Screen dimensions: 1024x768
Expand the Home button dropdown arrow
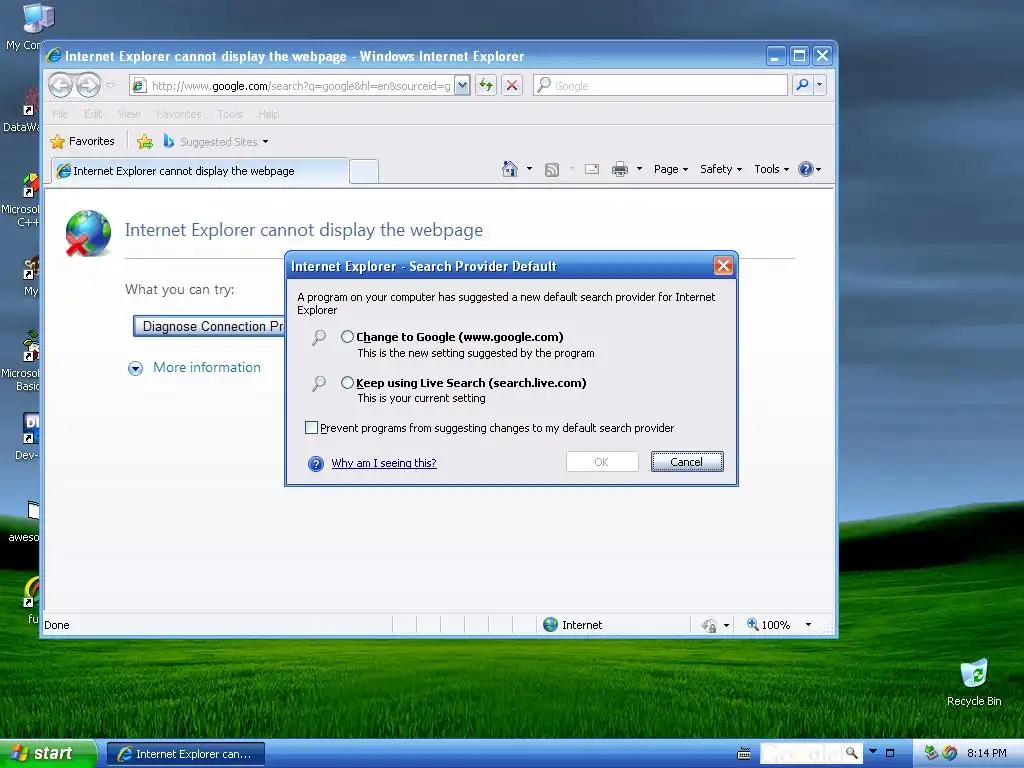(529, 169)
